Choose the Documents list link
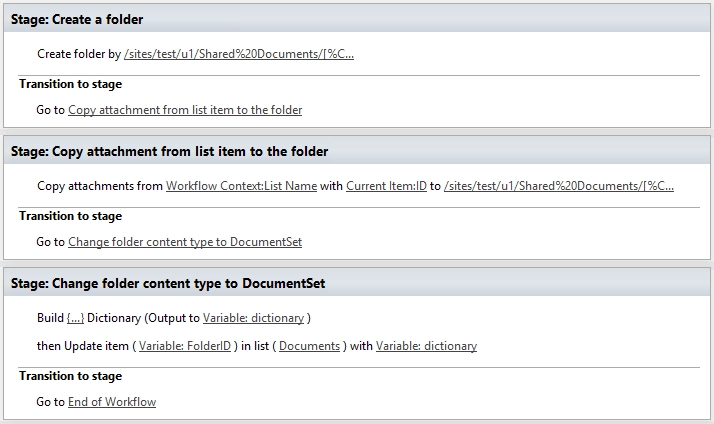Viewport: 714px width, 424px height. coord(309,346)
